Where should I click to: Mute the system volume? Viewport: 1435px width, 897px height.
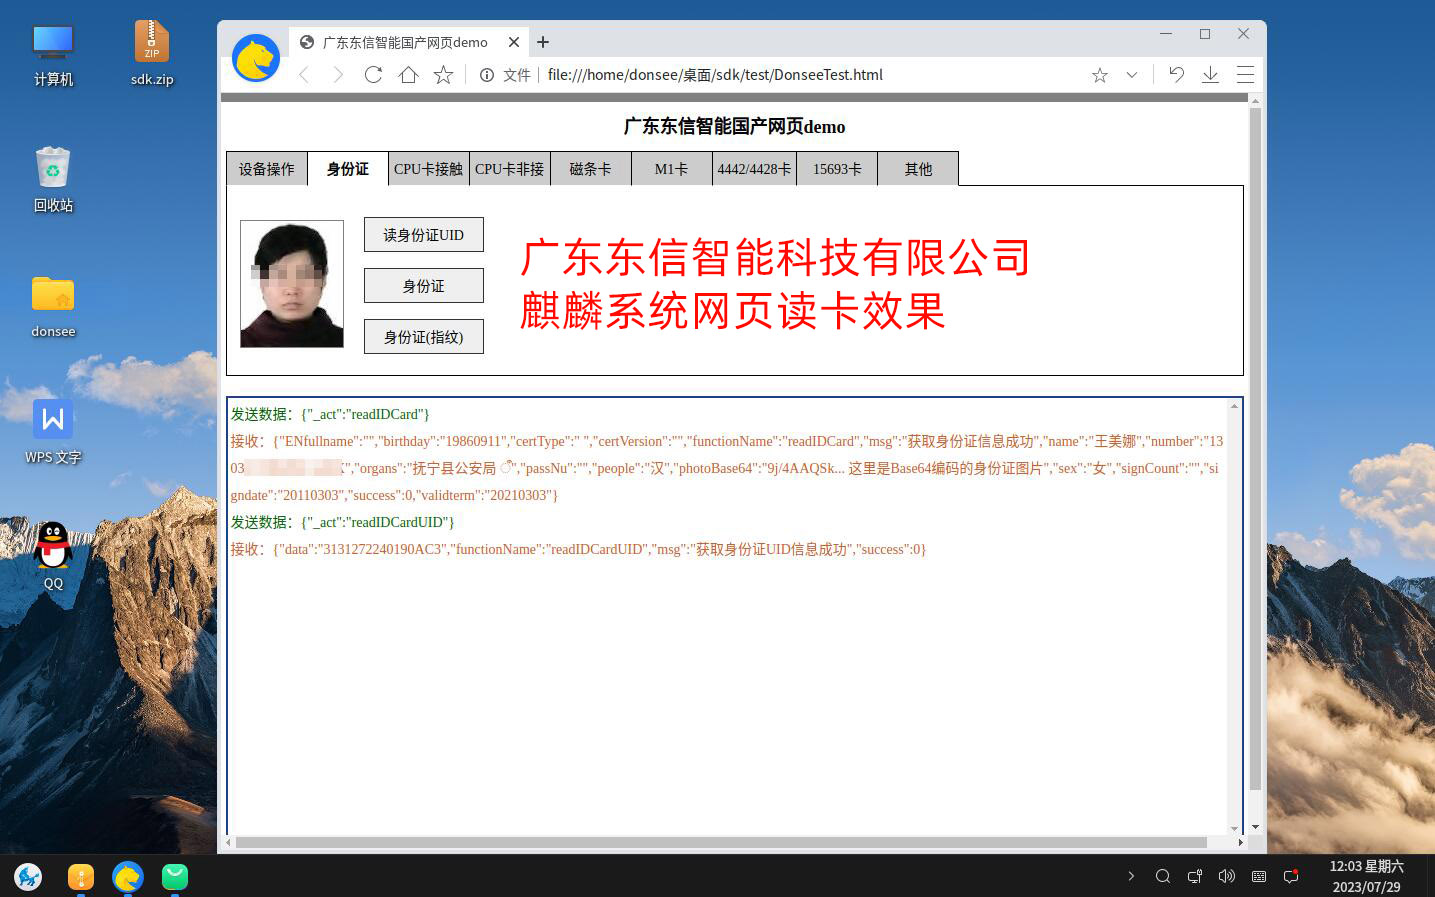click(x=1226, y=876)
